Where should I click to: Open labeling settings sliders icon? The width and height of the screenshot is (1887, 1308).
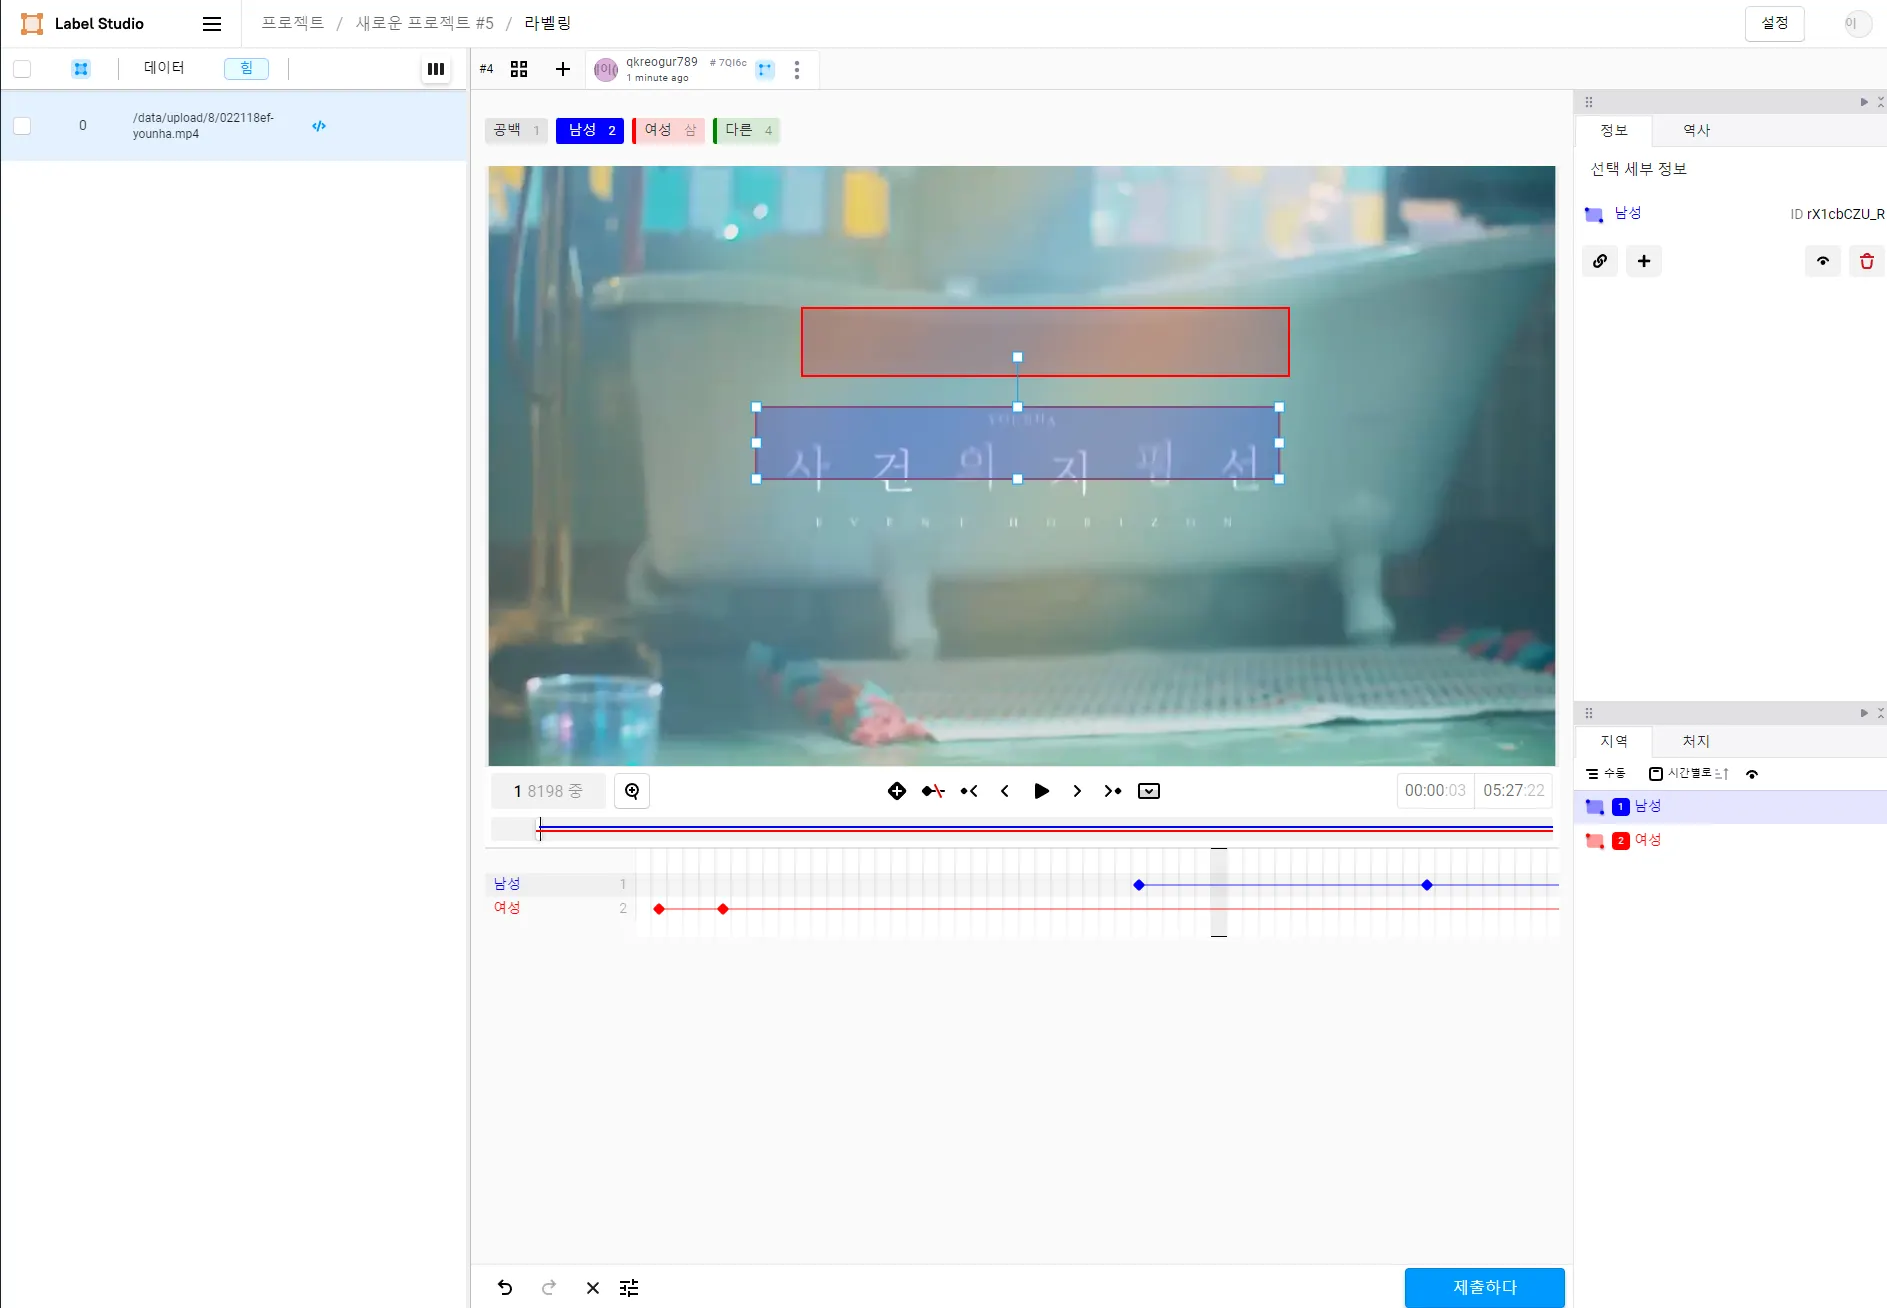(x=629, y=1288)
